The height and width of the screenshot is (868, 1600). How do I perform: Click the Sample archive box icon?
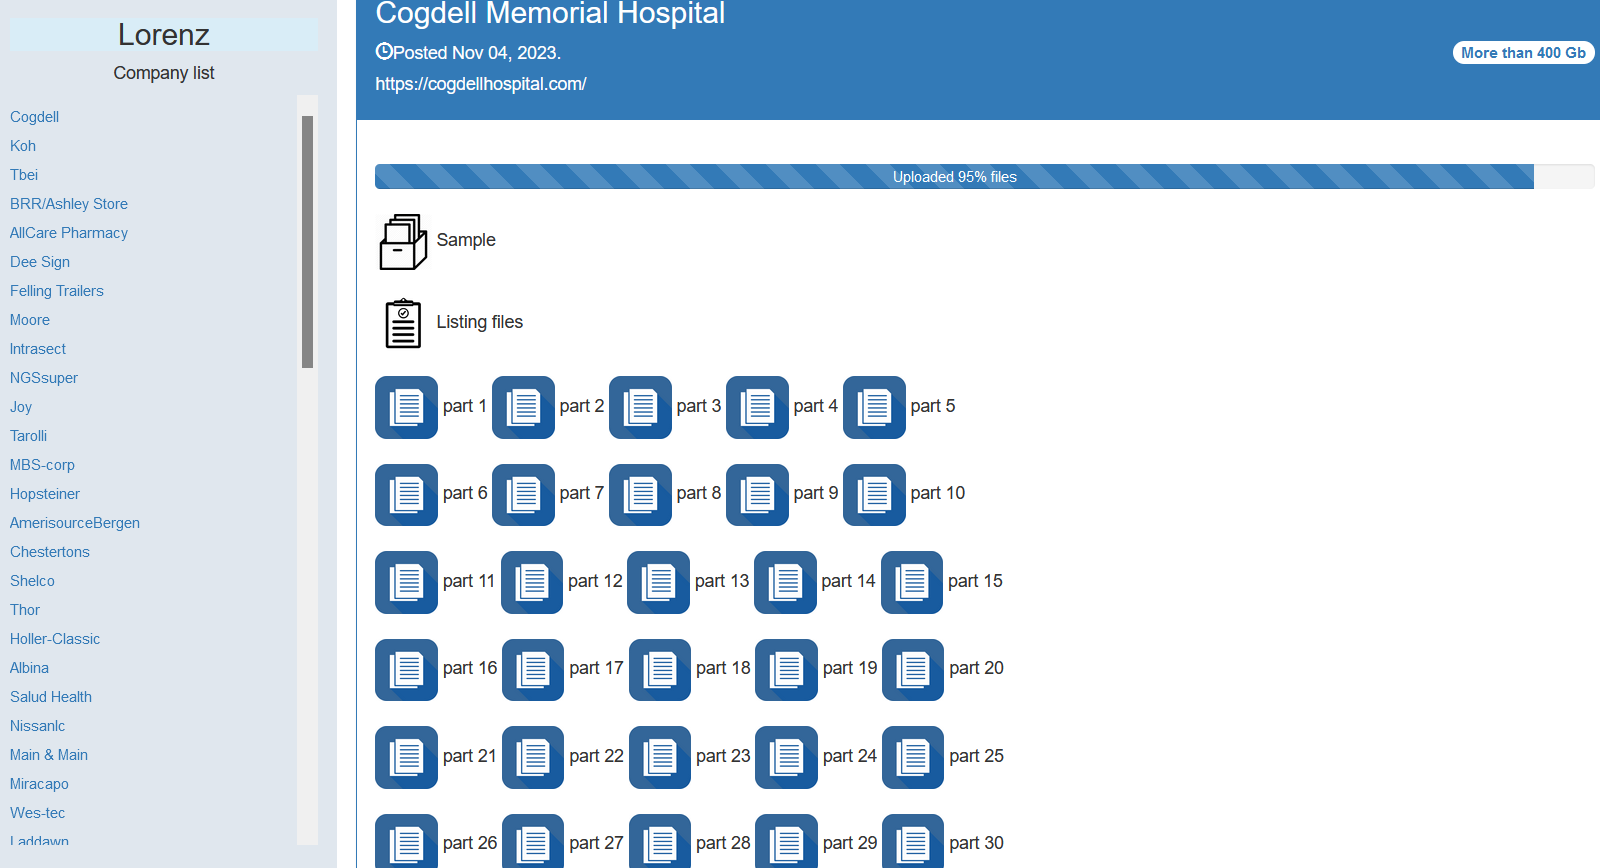[x=403, y=242]
